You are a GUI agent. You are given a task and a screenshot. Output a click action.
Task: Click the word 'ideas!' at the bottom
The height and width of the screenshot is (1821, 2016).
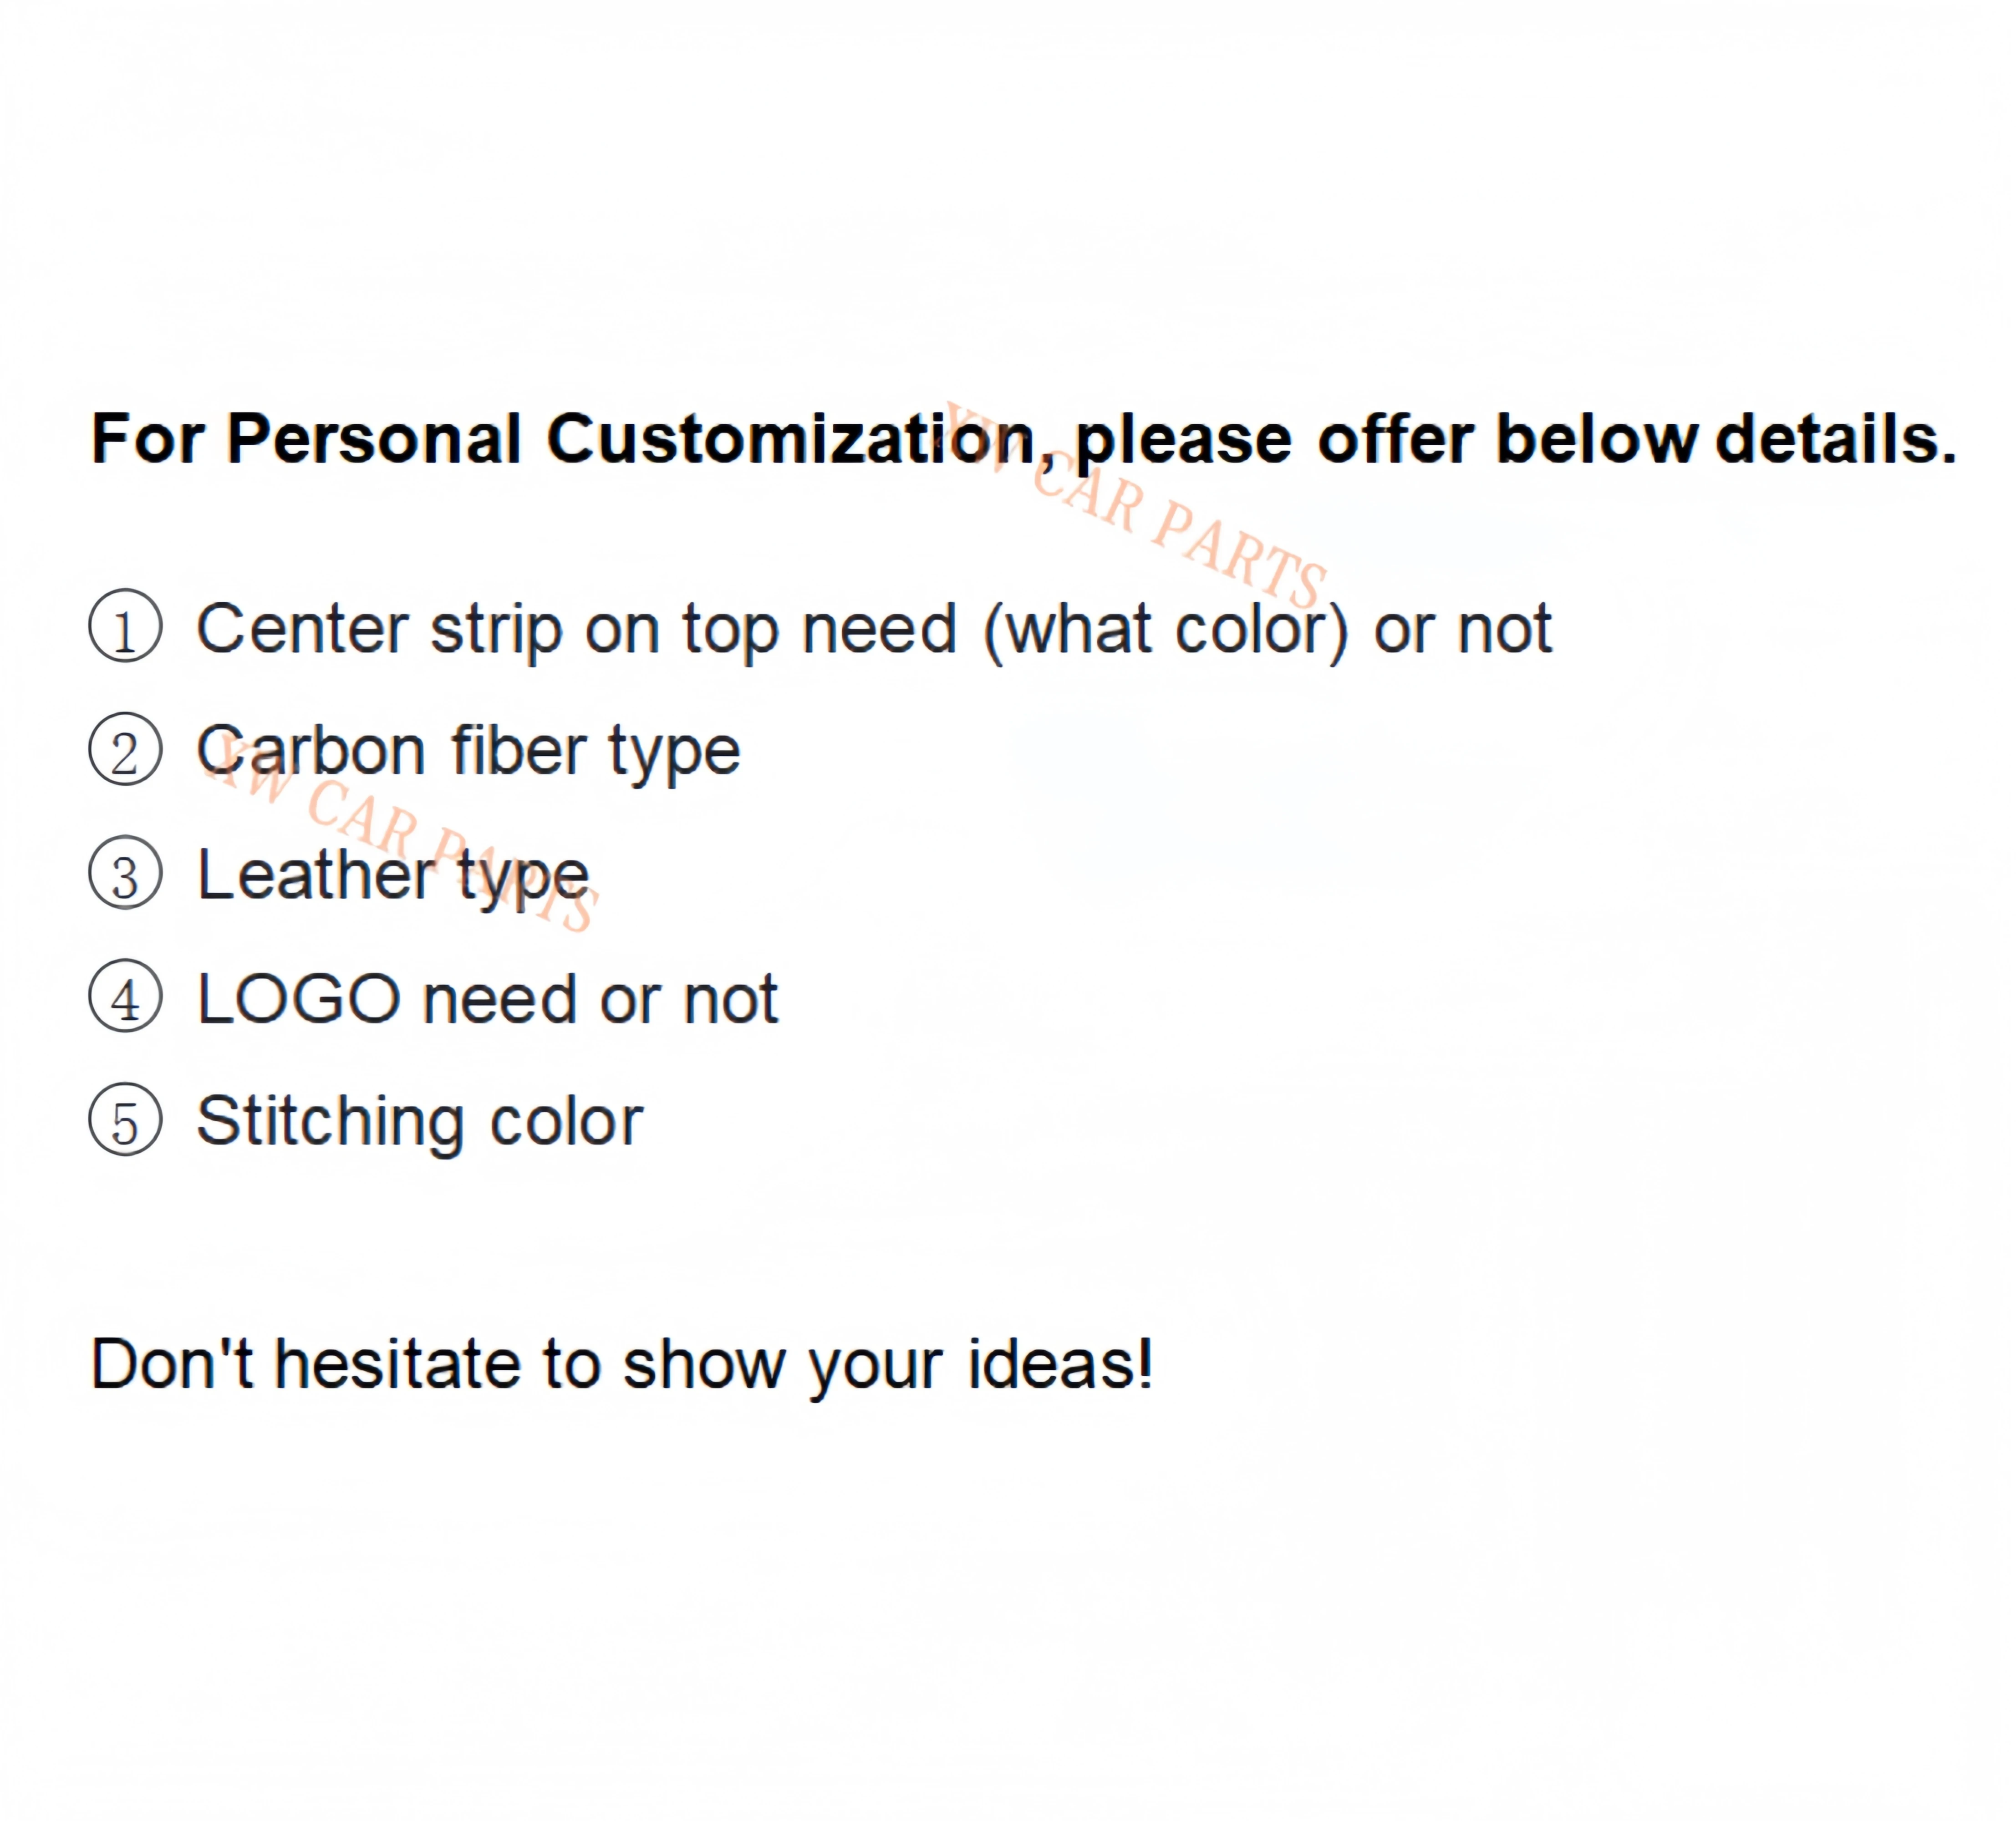tap(1061, 1364)
